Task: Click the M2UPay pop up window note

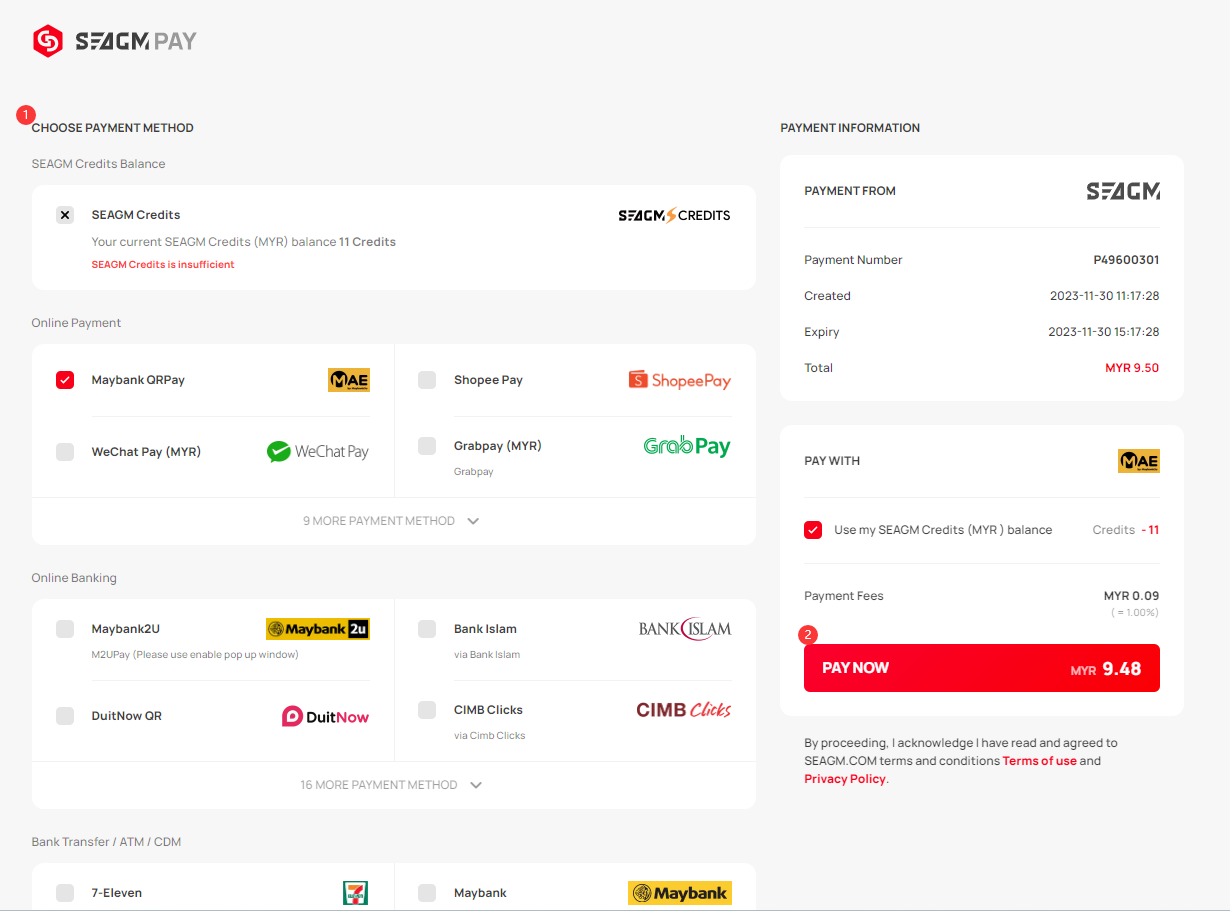Action: [195, 655]
